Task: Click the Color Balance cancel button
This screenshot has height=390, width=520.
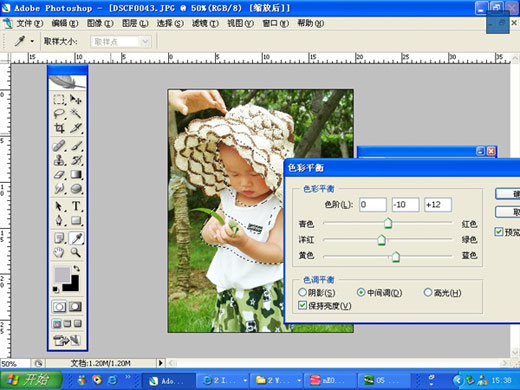Action: (x=508, y=212)
